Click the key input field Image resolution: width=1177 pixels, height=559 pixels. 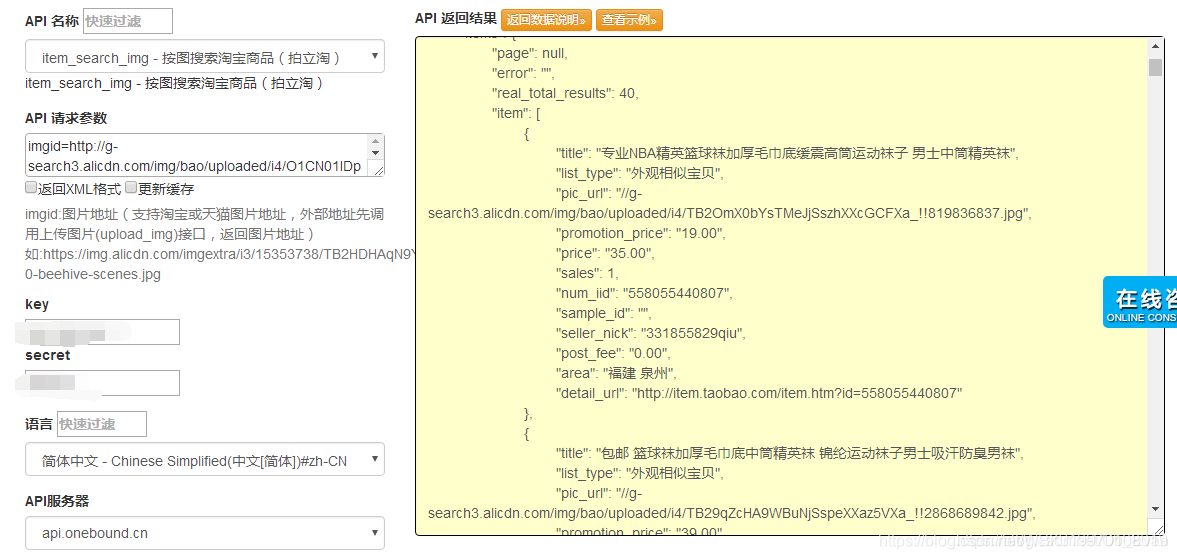[x=102, y=332]
